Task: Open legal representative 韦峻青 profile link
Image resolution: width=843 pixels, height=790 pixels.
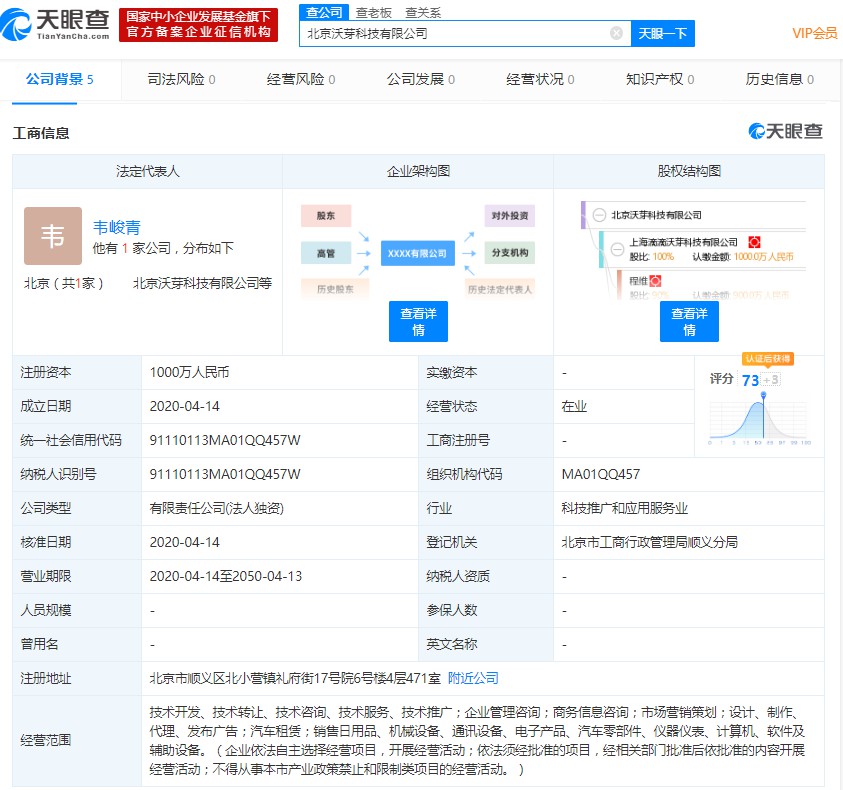Action: click(117, 227)
